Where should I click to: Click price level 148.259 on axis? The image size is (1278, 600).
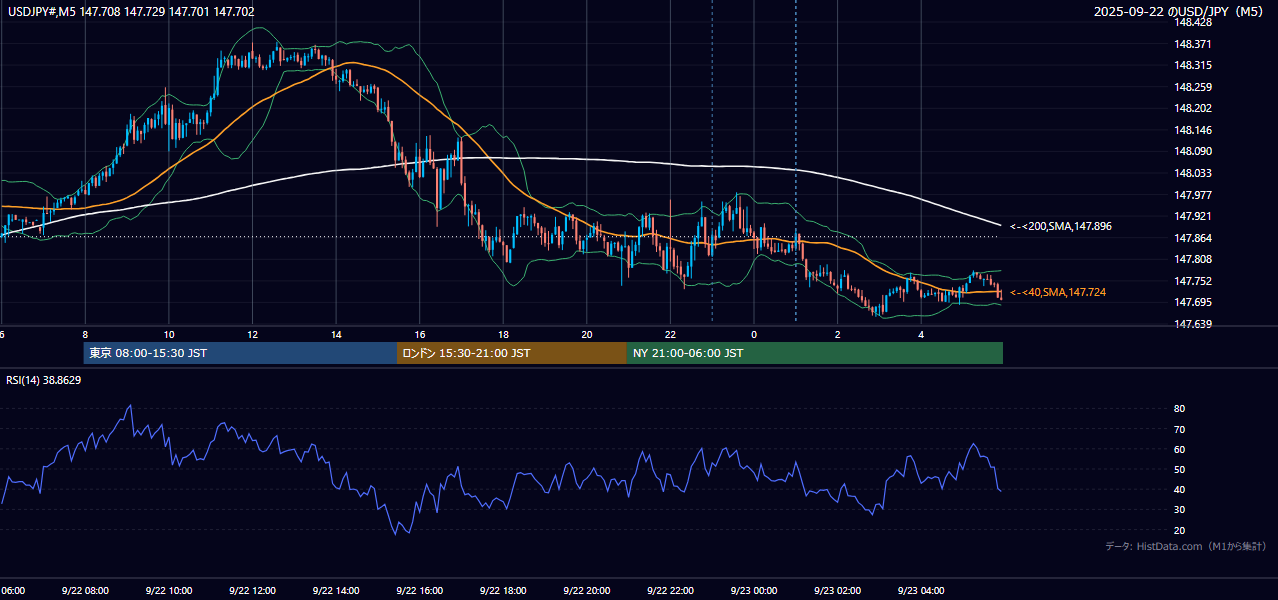(1194, 87)
